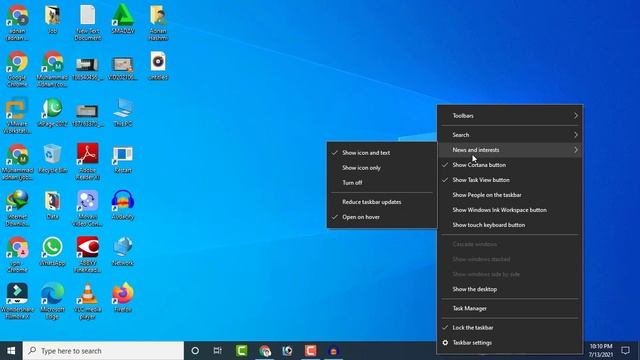
Task: Open the untitled disc image file
Action: pos(158,65)
